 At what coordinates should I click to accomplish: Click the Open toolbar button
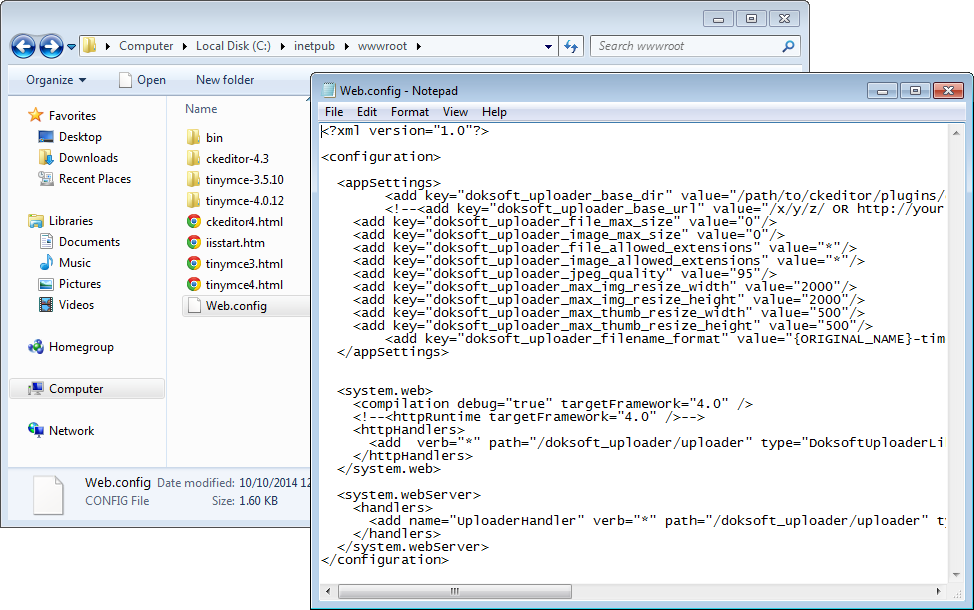tap(141, 80)
